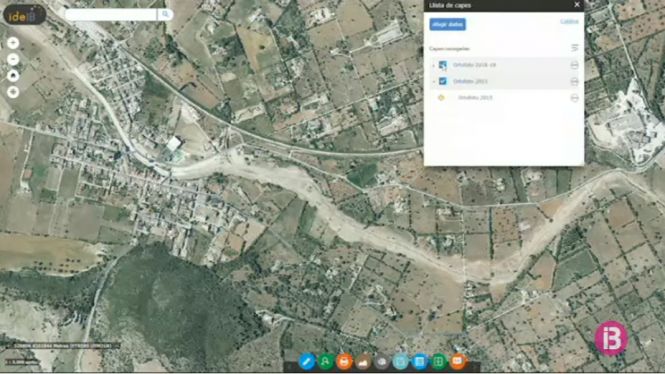Select the Ortofoto 2018-19 layer name
Viewport: 665px width, 374px height.
coord(474,65)
